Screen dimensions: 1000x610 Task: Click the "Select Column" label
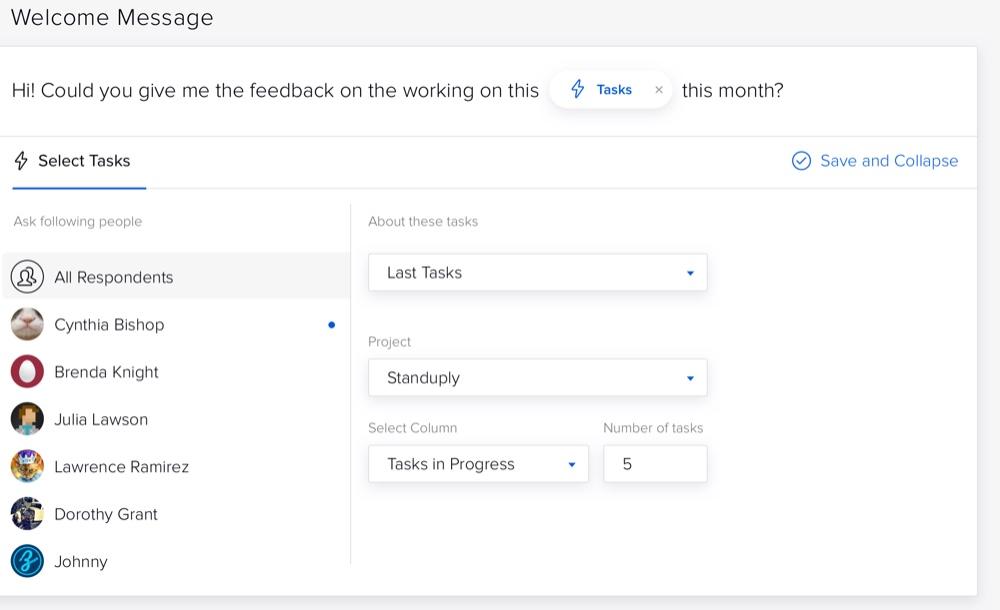413,428
